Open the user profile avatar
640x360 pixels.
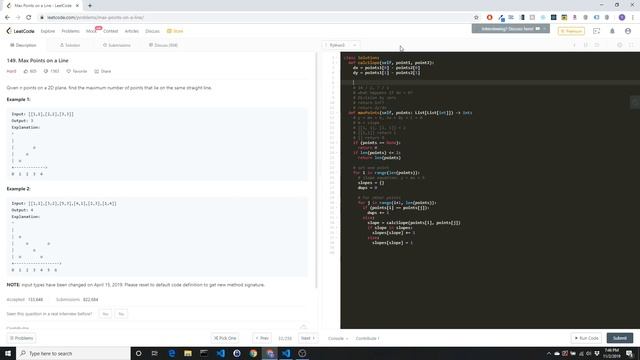[x=628, y=31]
